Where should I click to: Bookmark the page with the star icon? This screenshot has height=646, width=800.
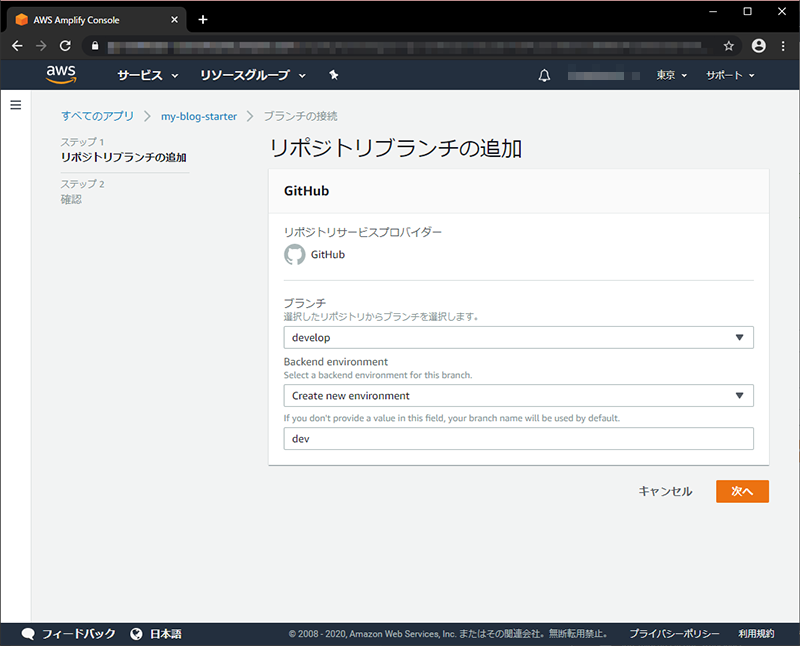pos(729,46)
